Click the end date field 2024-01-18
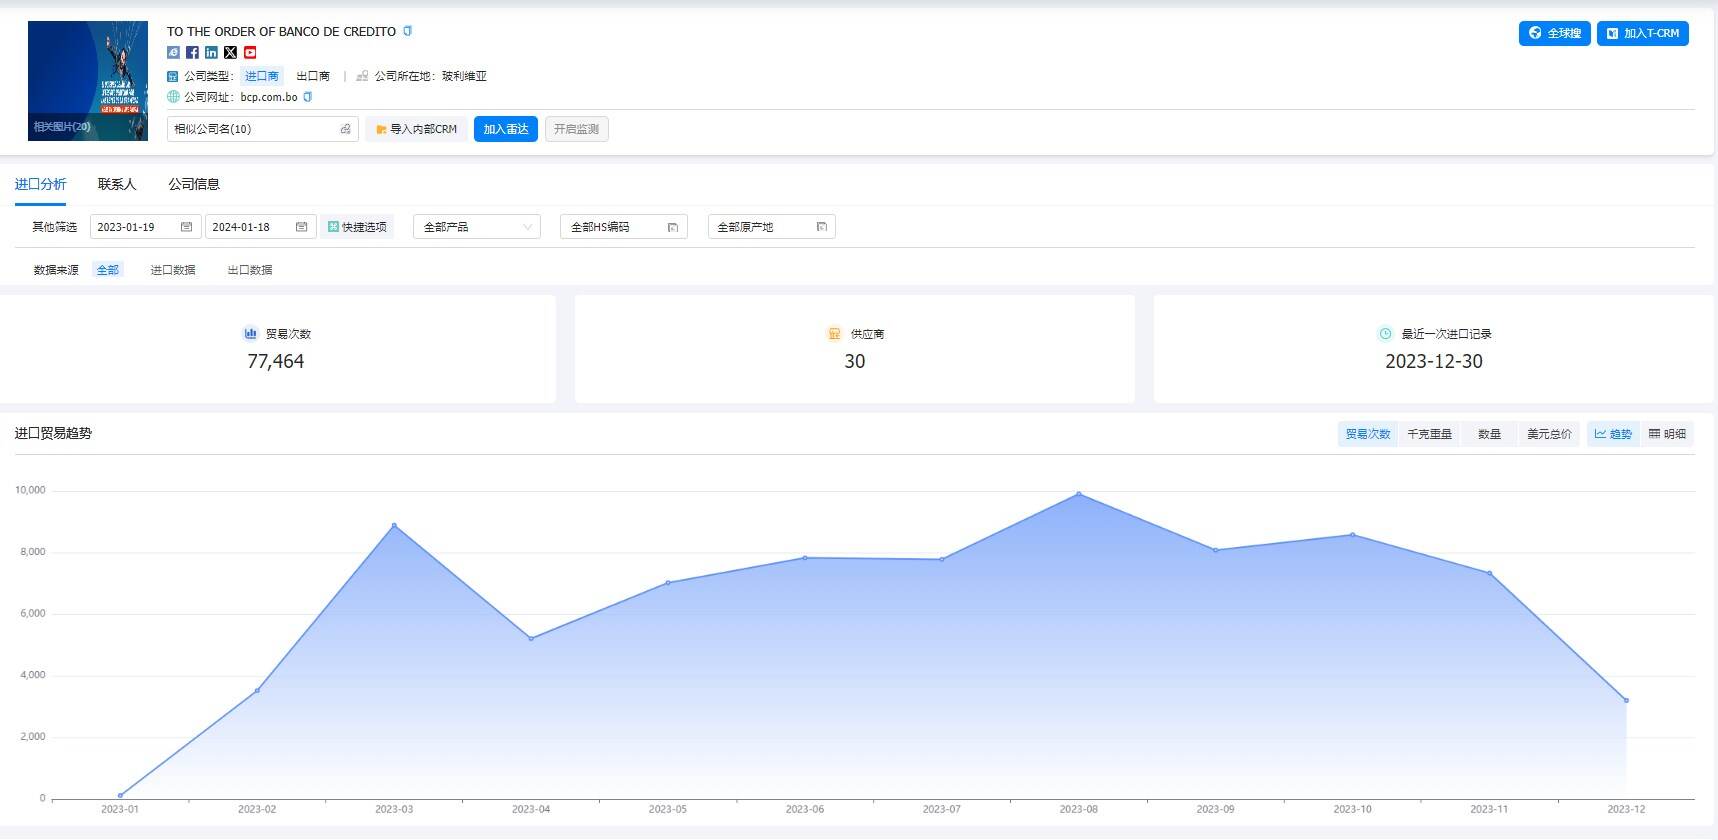 coord(261,227)
